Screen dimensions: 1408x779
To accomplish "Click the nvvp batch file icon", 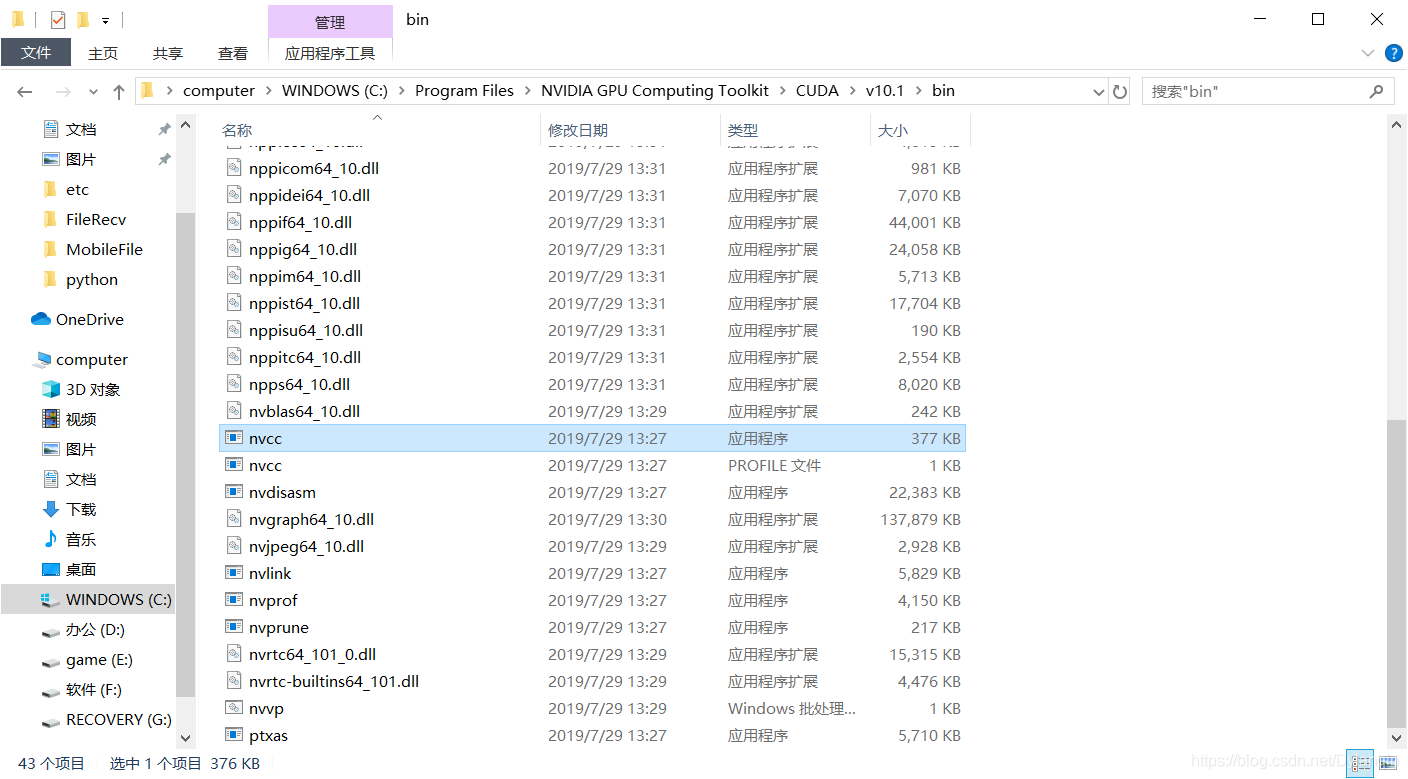I will click(x=234, y=708).
